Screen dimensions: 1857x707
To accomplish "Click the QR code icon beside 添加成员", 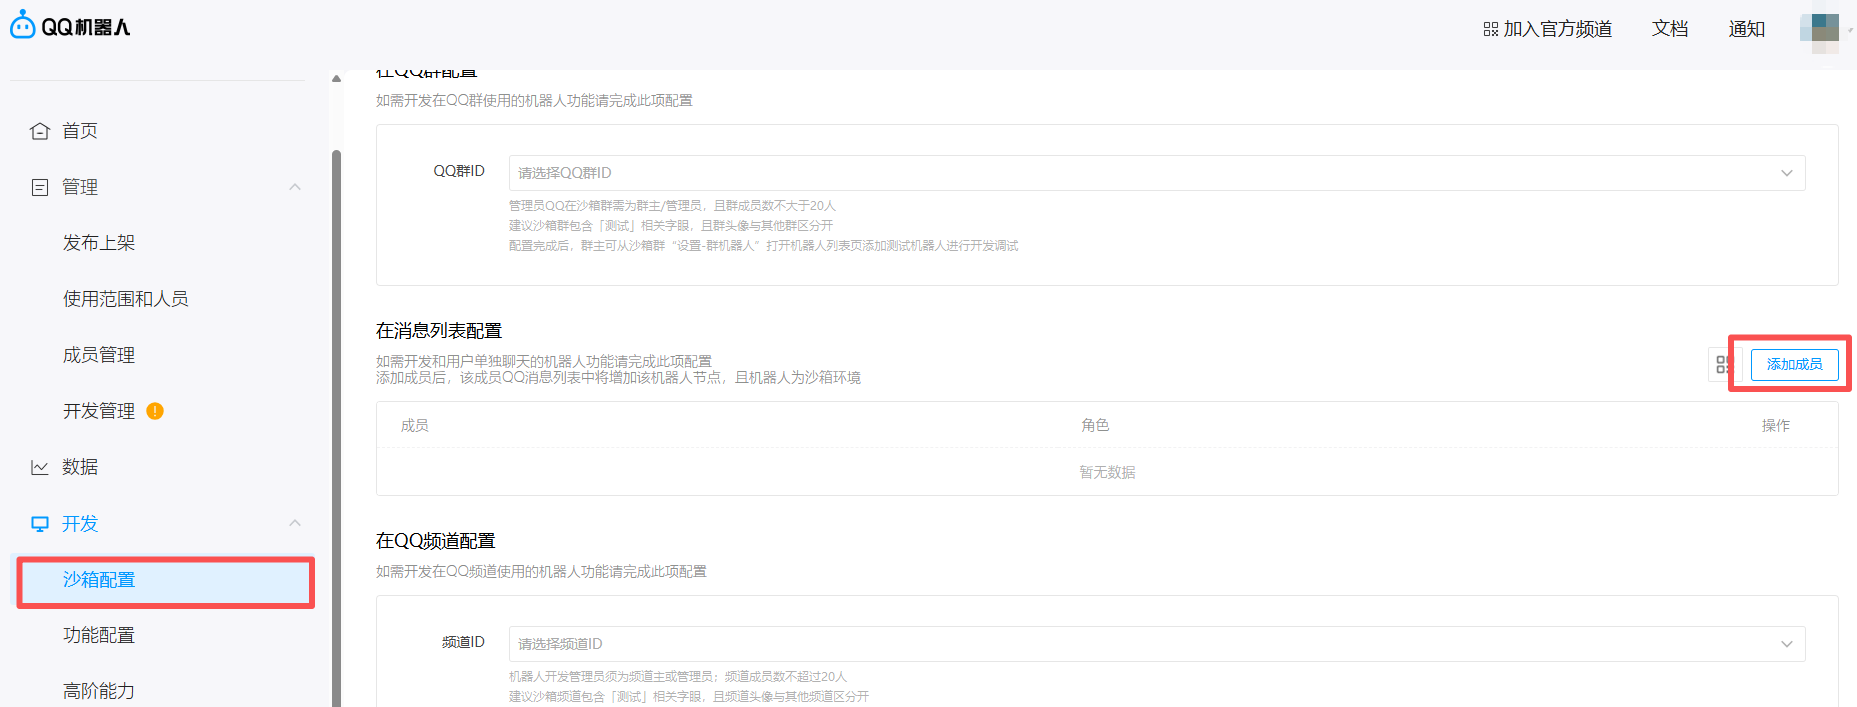I will pyautogui.click(x=1723, y=365).
